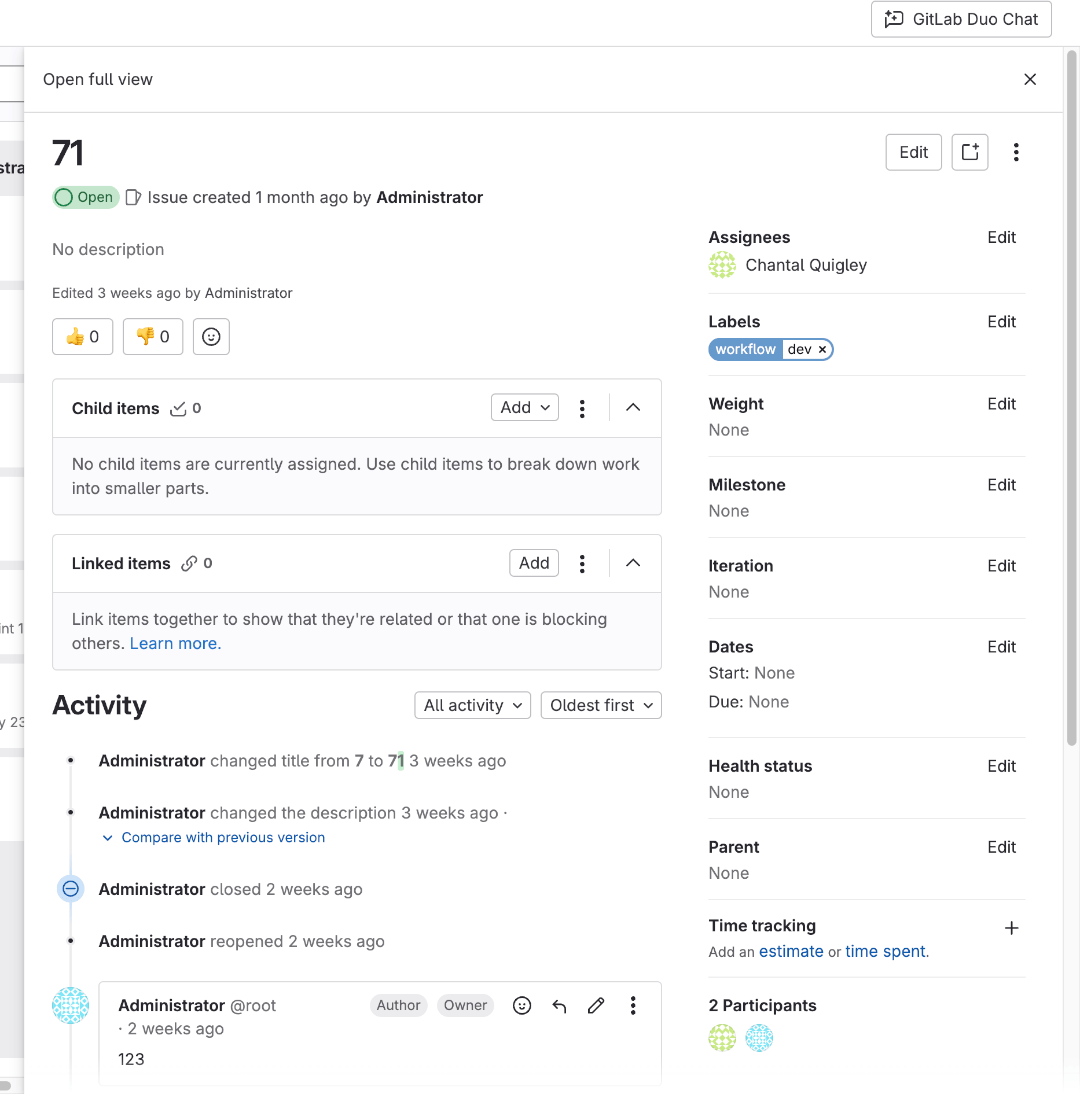The width and height of the screenshot is (1080, 1094).
Task: Click the thumbs down reaction button
Action: (x=153, y=337)
